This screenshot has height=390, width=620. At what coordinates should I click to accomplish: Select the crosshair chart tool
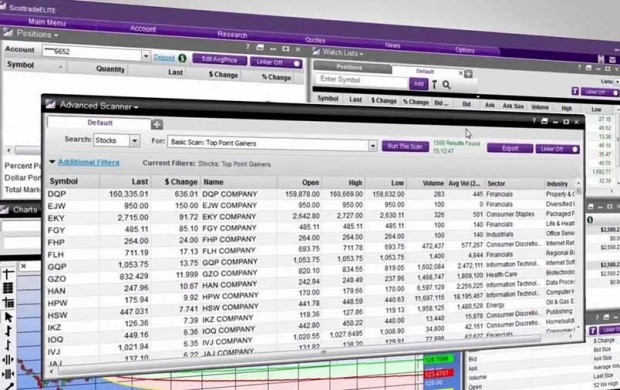tap(8, 273)
